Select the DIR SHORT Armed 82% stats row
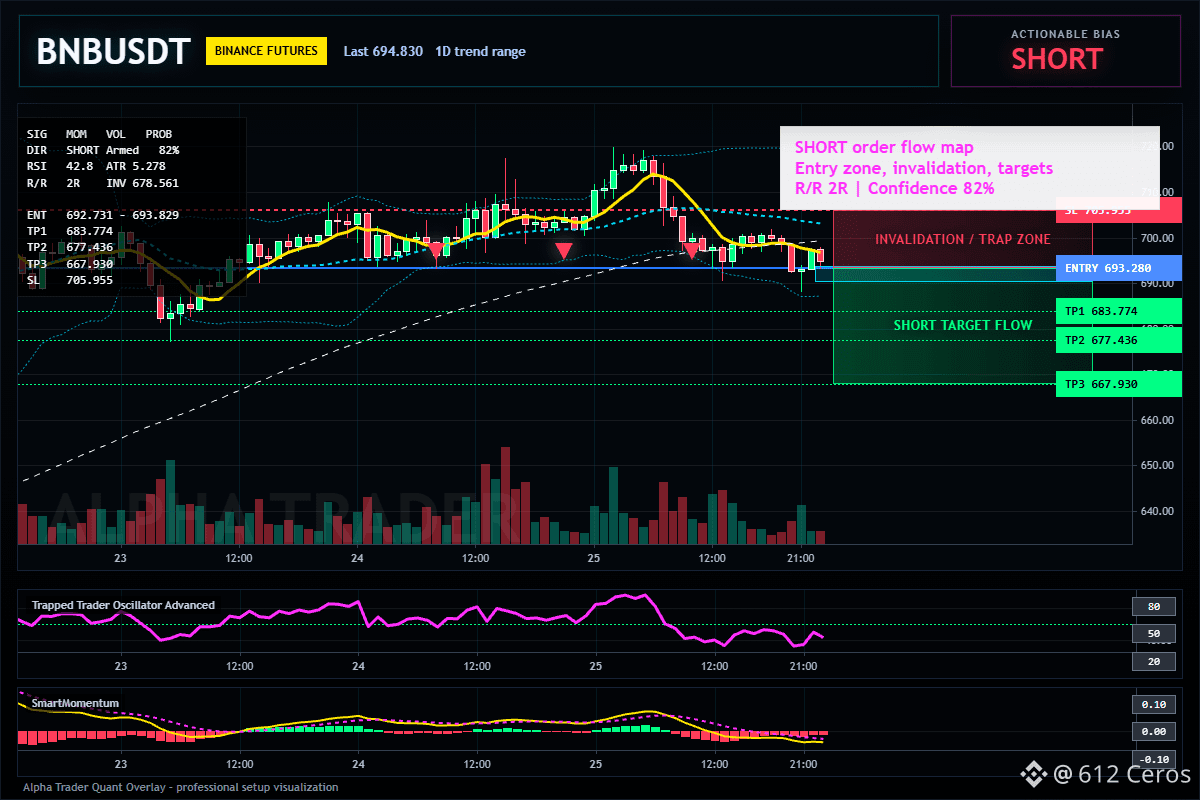This screenshot has height=800, width=1200. coord(103,149)
